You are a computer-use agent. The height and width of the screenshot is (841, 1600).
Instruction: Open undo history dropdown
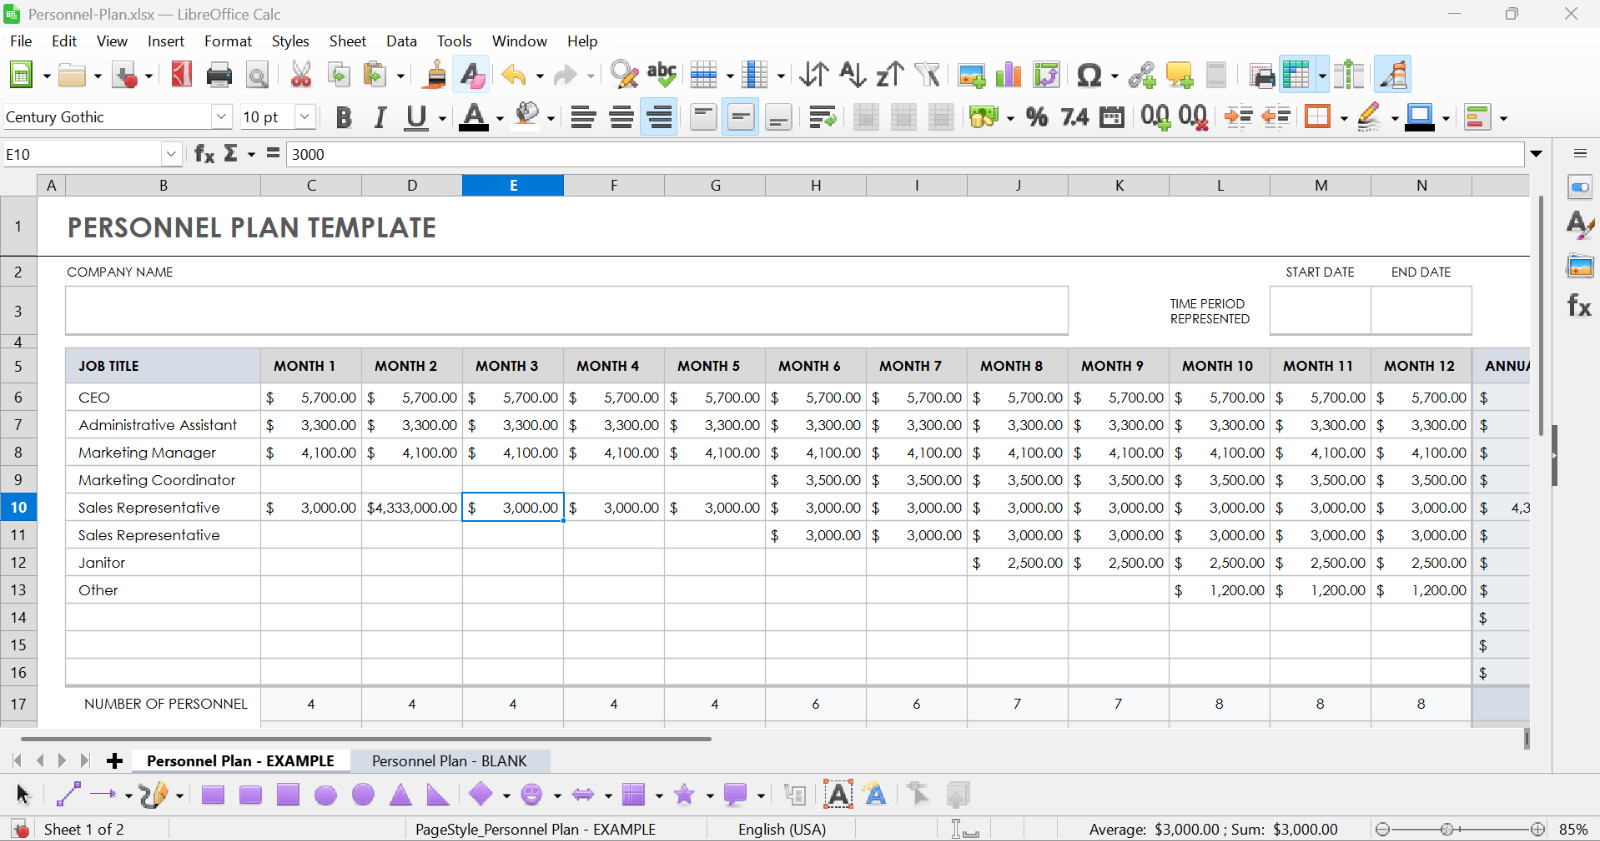pos(540,75)
